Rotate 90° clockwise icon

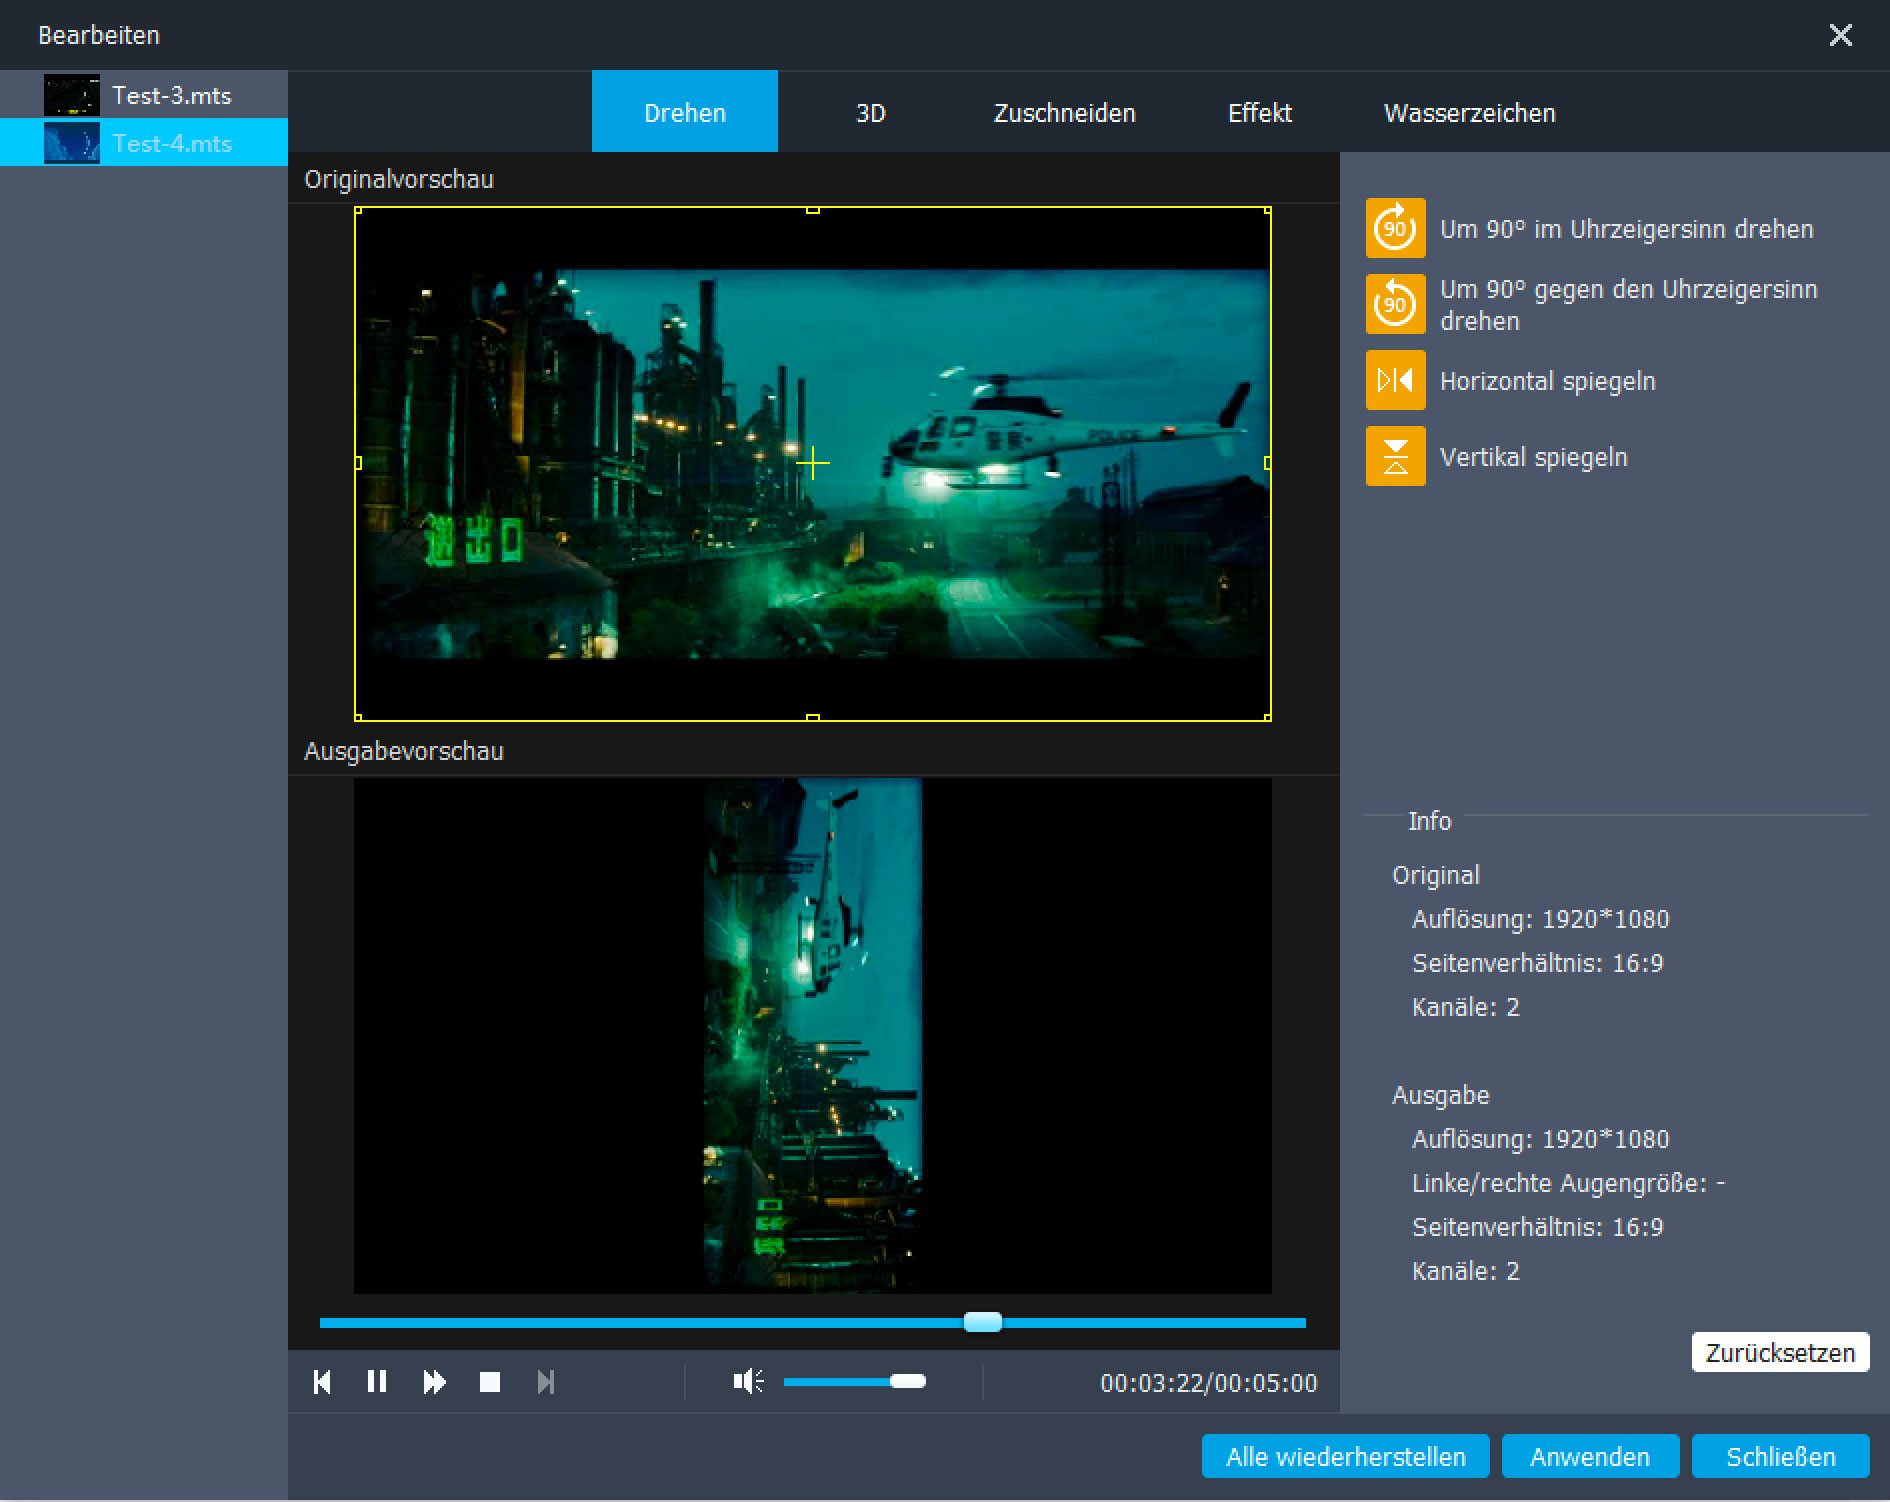[1395, 229]
